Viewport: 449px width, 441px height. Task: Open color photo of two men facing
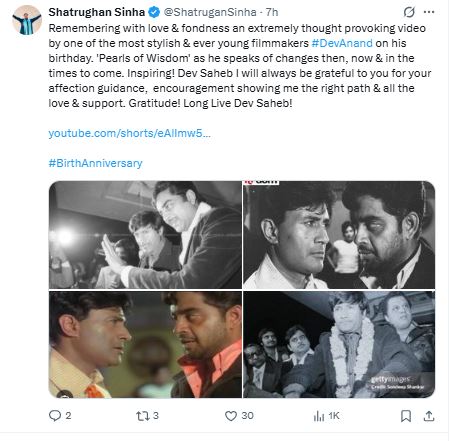pos(145,344)
